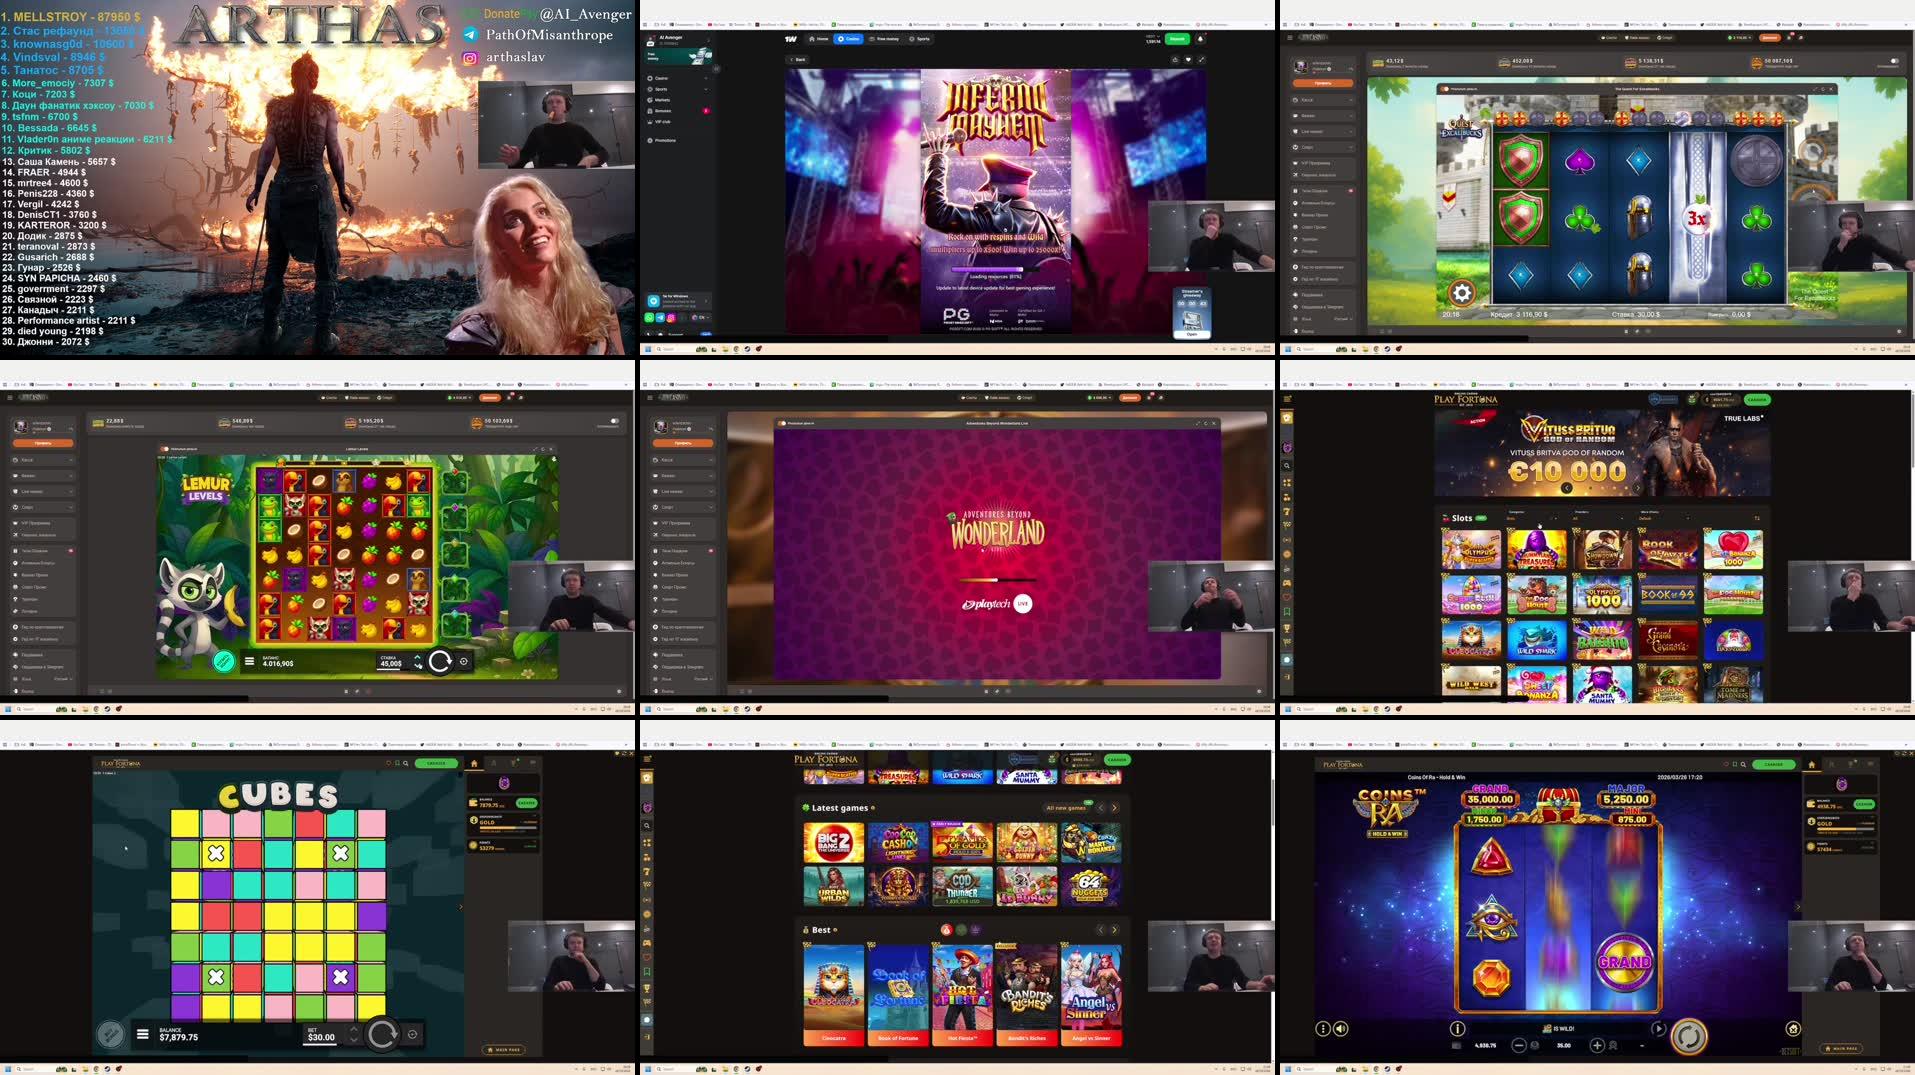The image size is (1915, 1075).
Task: Mute the sound in Coins of Ra
Action: (1340, 1028)
